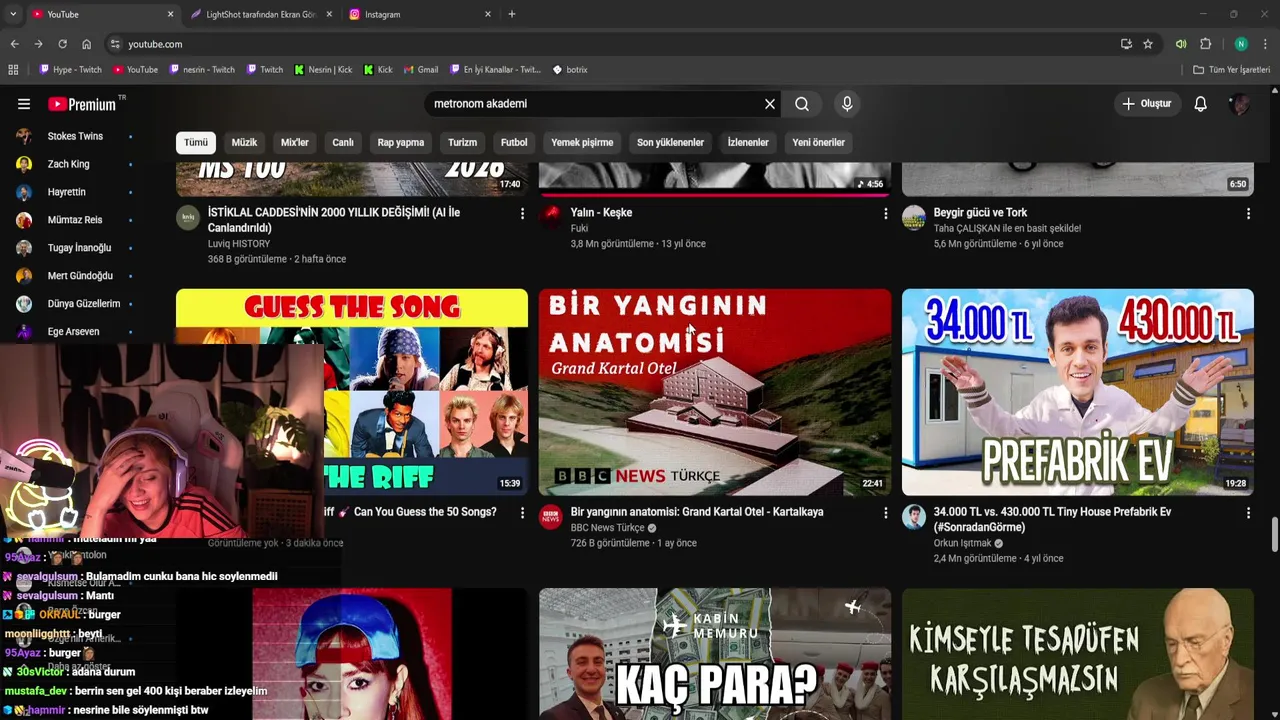This screenshot has height=720, width=1280.
Task: Open options for Tiny House Prefabrik Ev video
Action: (x=1248, y=512)
